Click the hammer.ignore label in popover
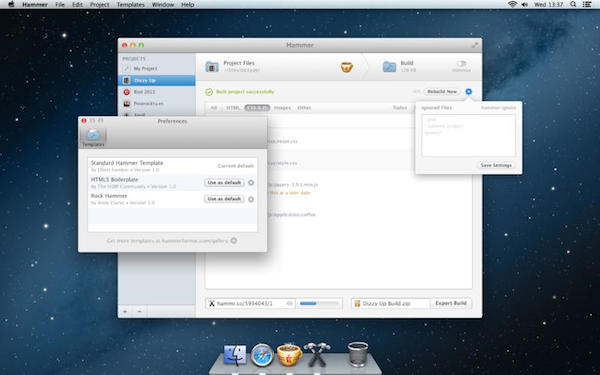This screenshot has width=600, height=375. point(498,108)
